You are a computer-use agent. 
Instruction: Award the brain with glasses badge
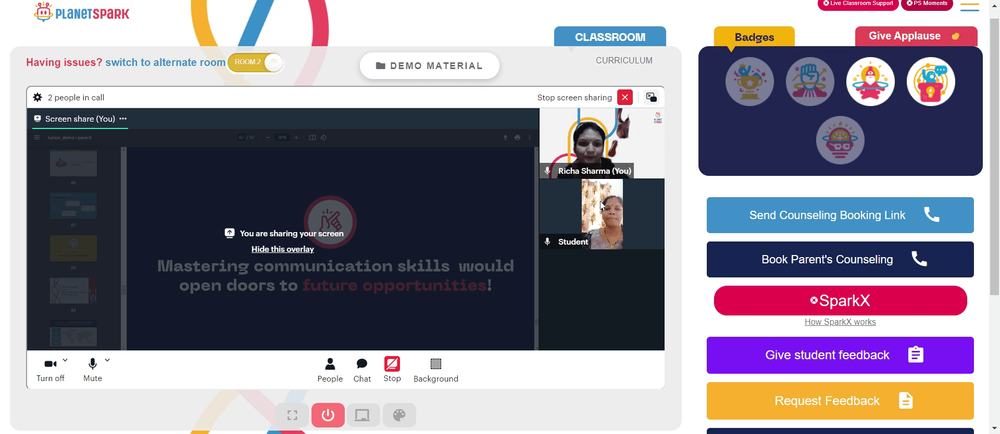click(840, 140)
